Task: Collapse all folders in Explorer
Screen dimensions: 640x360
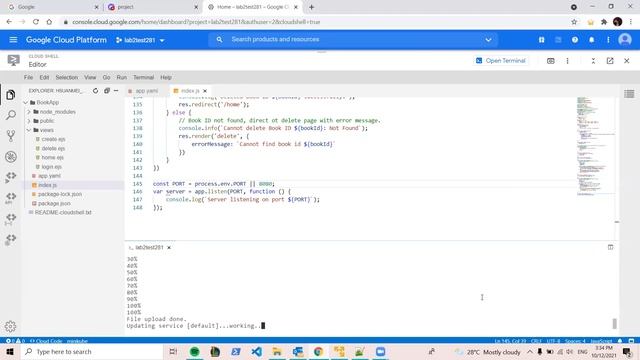Action: coord(107,91)
